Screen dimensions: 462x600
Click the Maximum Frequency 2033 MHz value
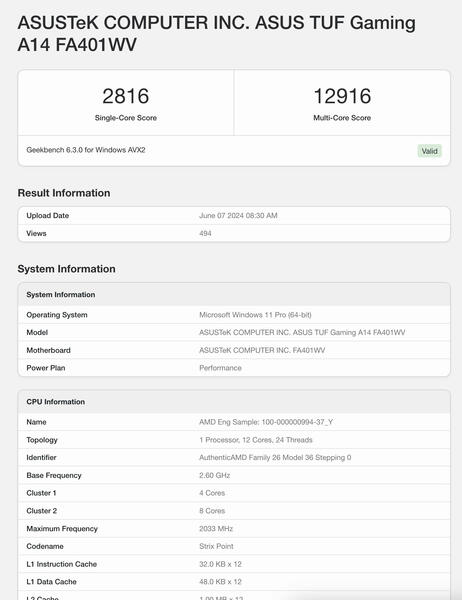point(216,528)
